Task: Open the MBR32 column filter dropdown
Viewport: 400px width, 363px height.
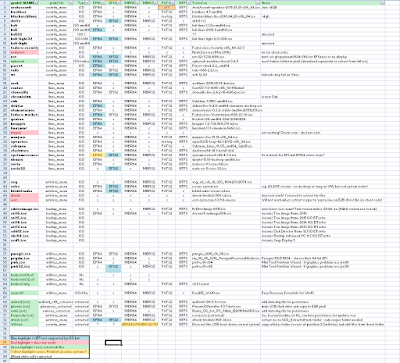Action: 156,3
